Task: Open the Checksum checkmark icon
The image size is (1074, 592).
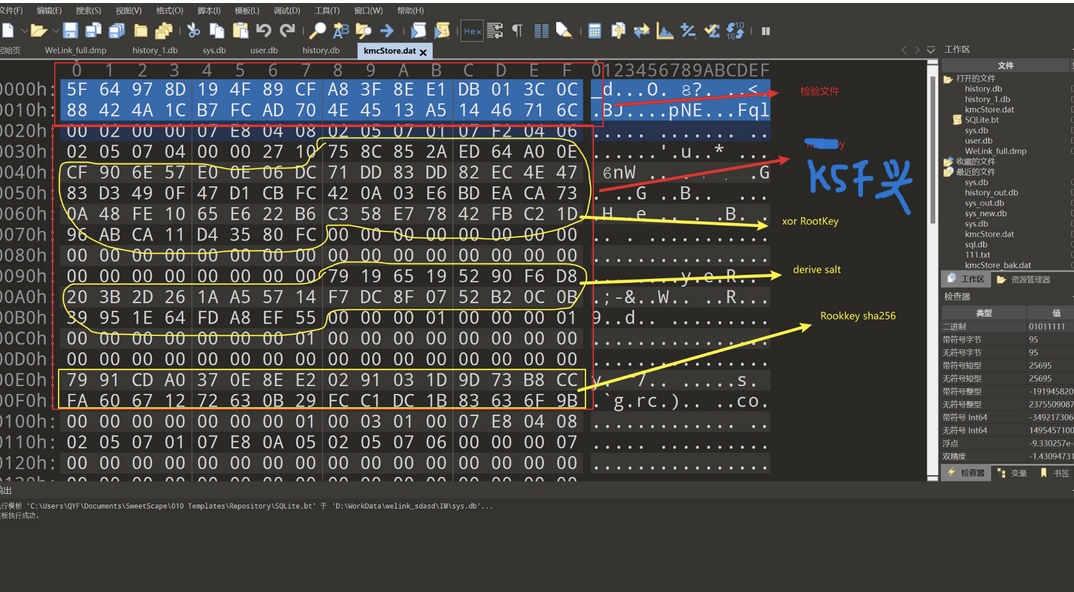Action: click(x=711, y=30)
